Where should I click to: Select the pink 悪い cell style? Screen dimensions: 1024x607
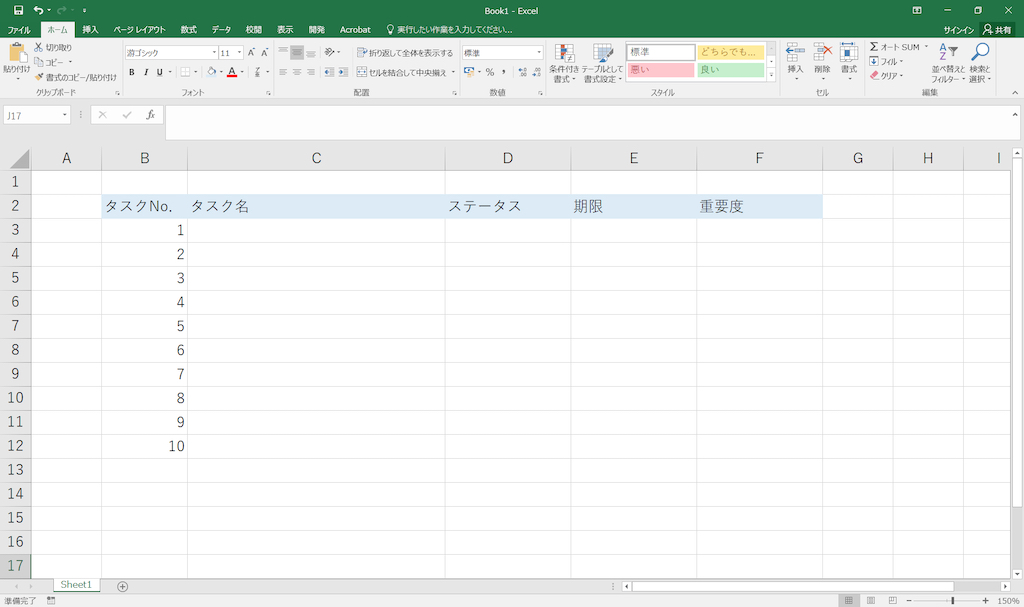click(661, 70)
